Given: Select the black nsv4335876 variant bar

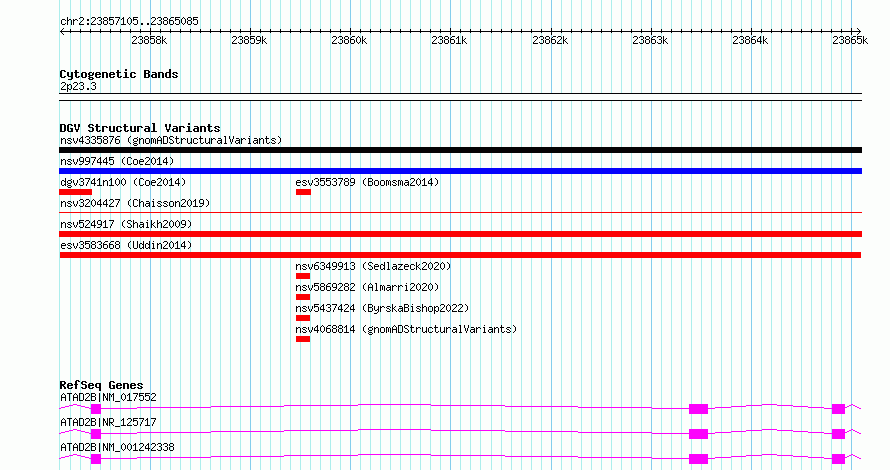Looking at the screenshot, I should [460, 150].
